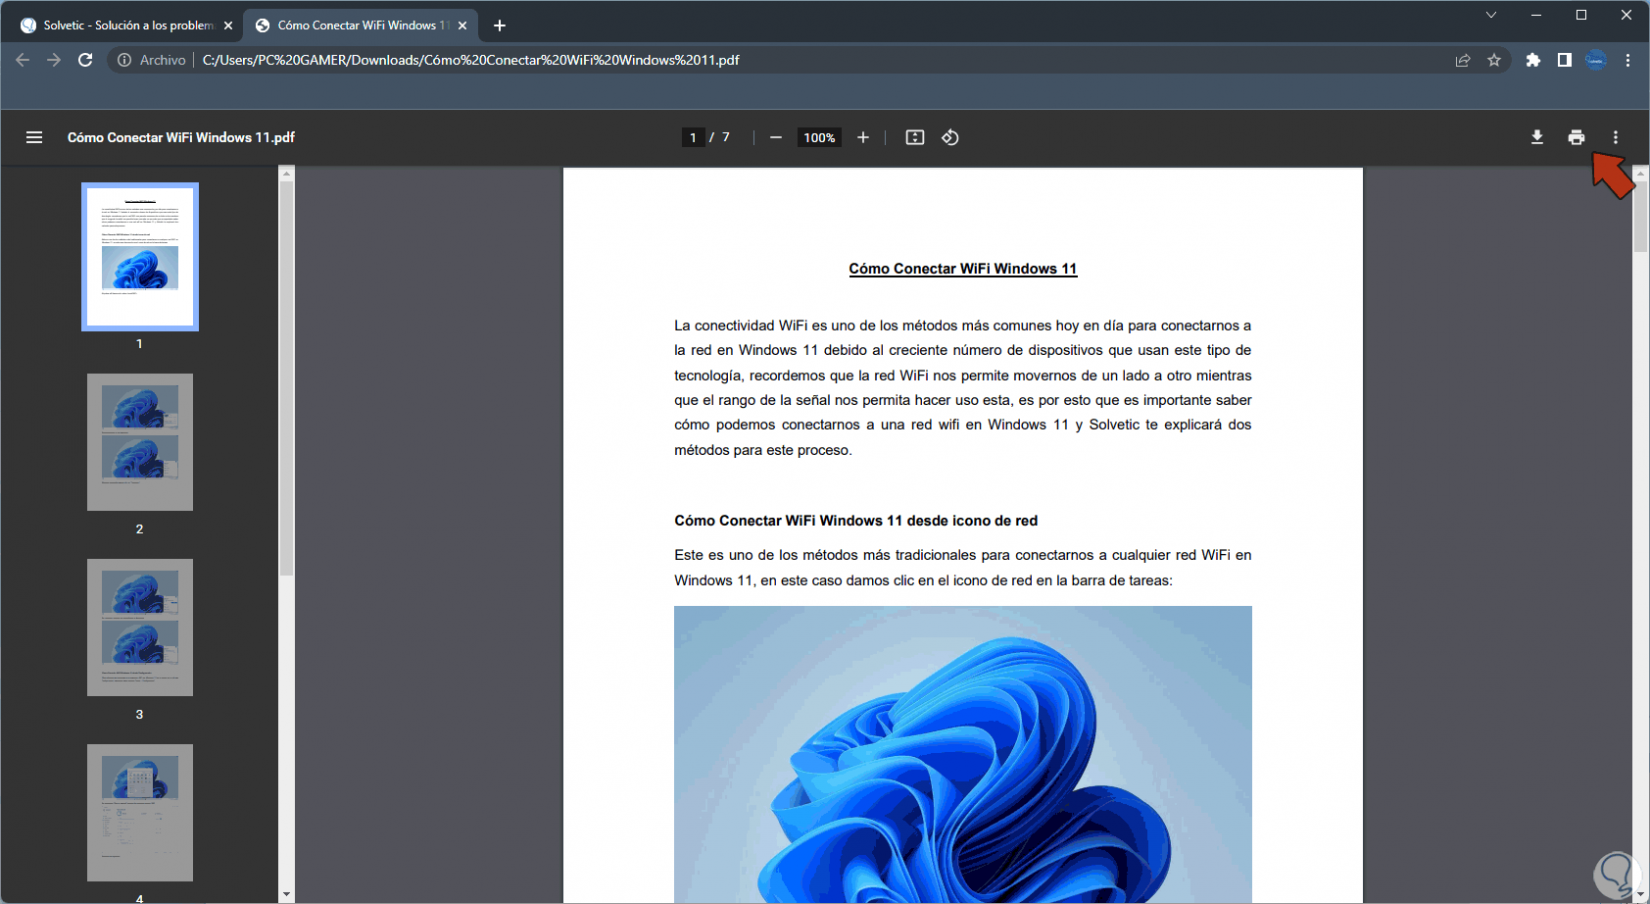Image resolution: width=1650 pixels, height=904 pixels.
Task: Fit the PDF to page
Action: pyautogui.click(x=915, y=138)
